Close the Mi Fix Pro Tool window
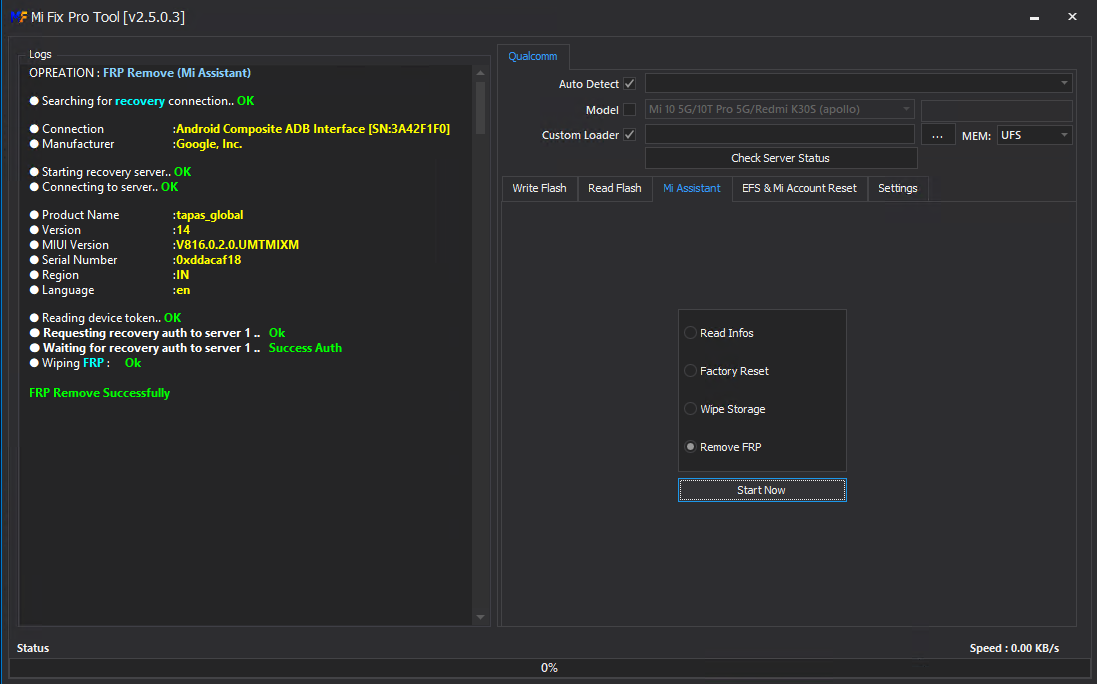 pyautogui.click(x=1072, y=17)
